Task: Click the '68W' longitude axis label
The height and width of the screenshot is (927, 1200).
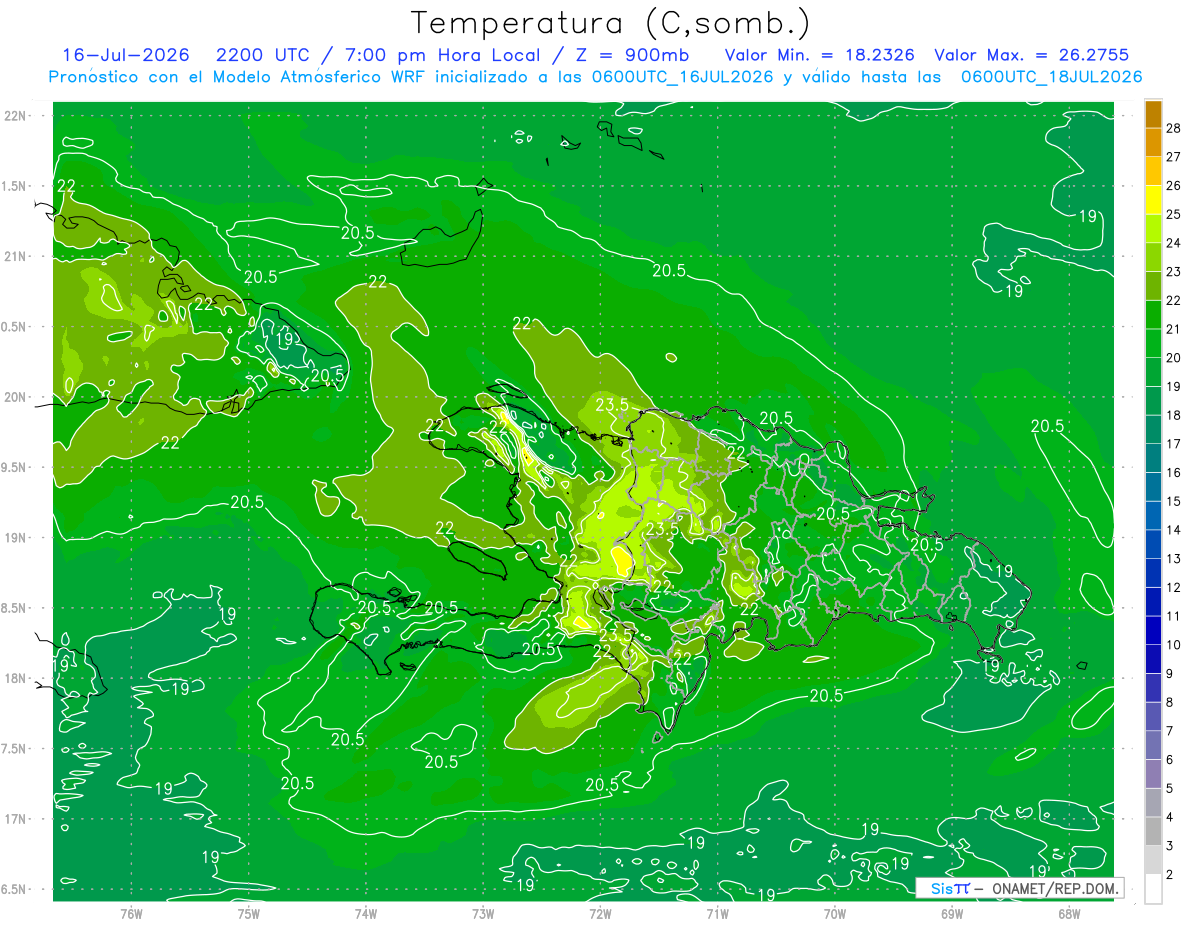Action: coord(1069,913)
